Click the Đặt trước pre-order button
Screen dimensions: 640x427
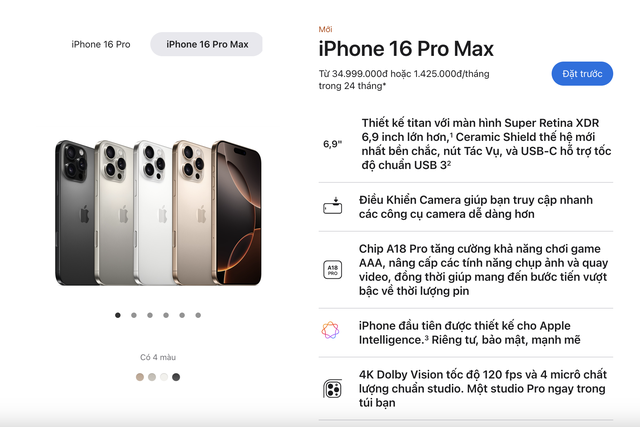click(582, 74)
